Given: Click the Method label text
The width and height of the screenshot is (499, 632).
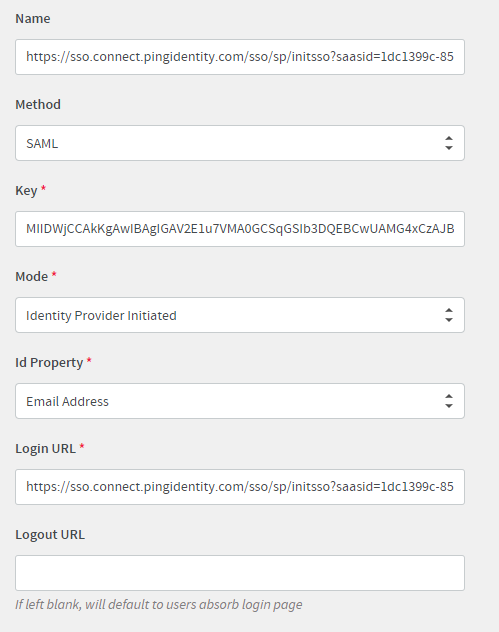Looking at the screenshot, I should [x=38, y=104].
